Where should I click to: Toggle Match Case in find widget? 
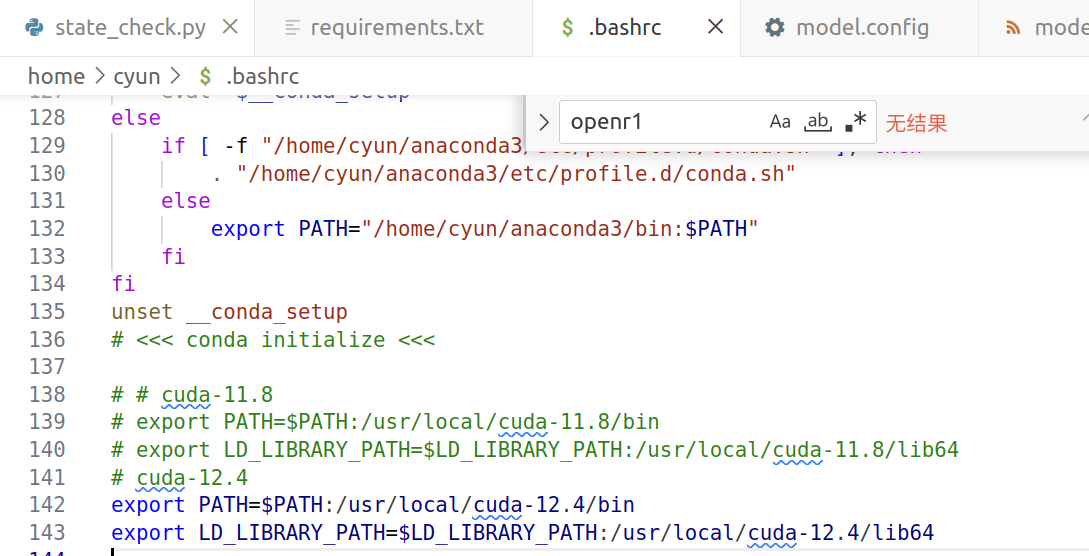[780, 122]
